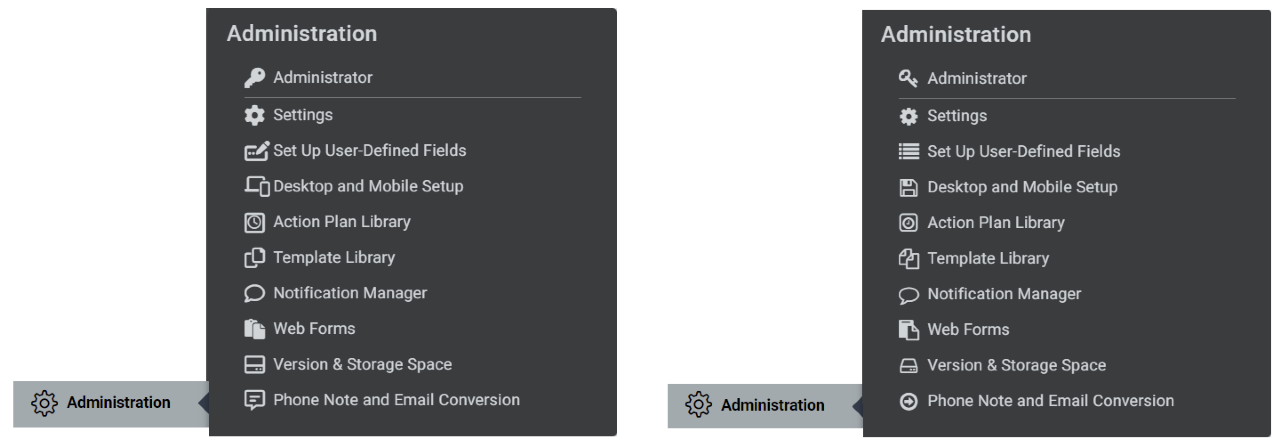Click the left Administration sidebar button

[x=111, y=403]
